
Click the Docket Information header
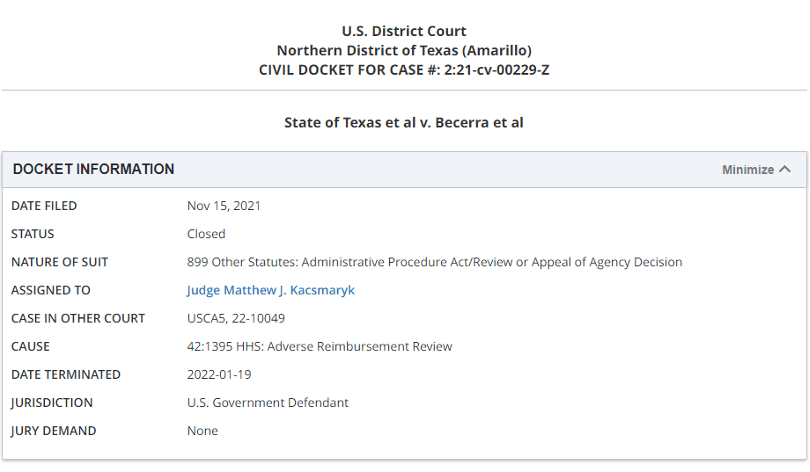pyautogui.click(x=94, y=169)
